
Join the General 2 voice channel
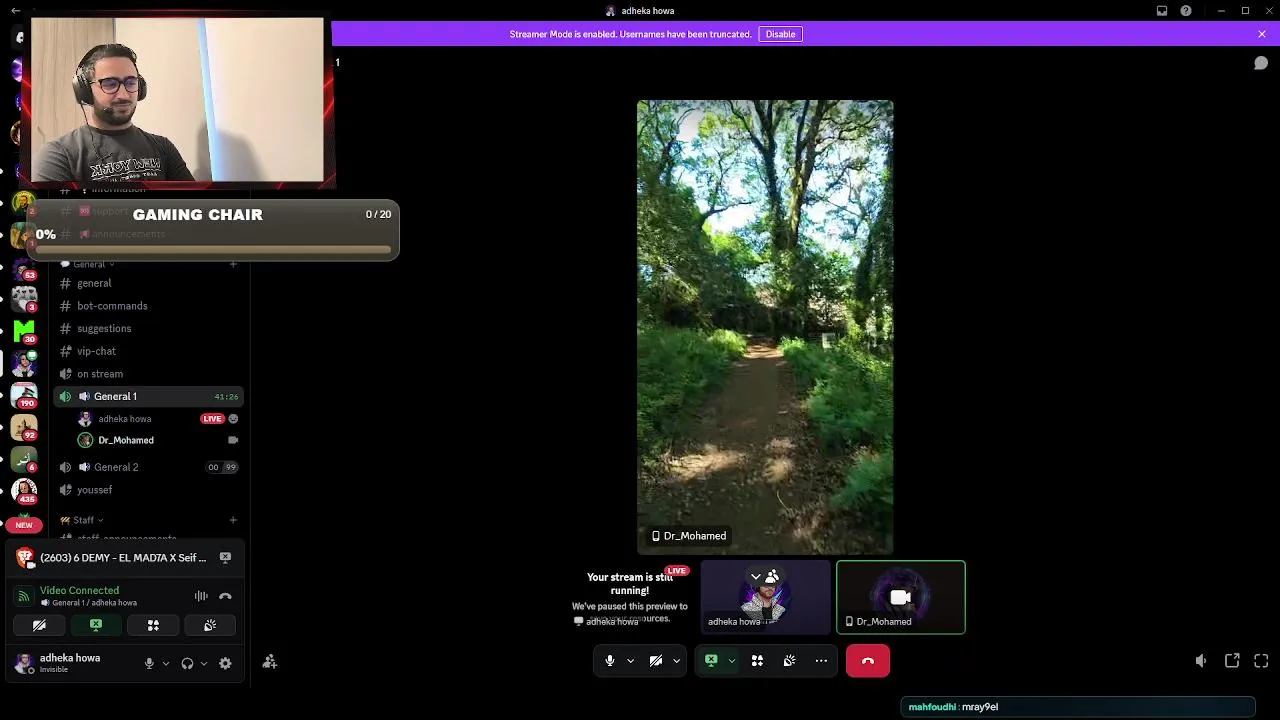(x=148, y=467)
